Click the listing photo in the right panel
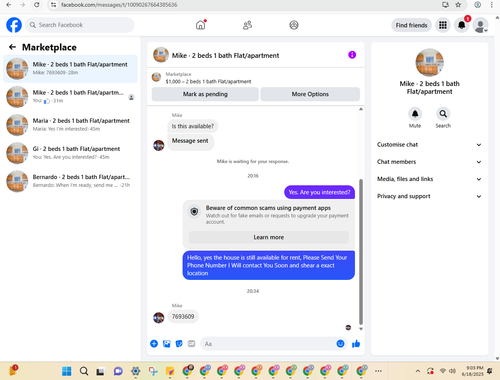Viewport: 500px width, 380px height. pyautogui.click(x=429, y=63)
